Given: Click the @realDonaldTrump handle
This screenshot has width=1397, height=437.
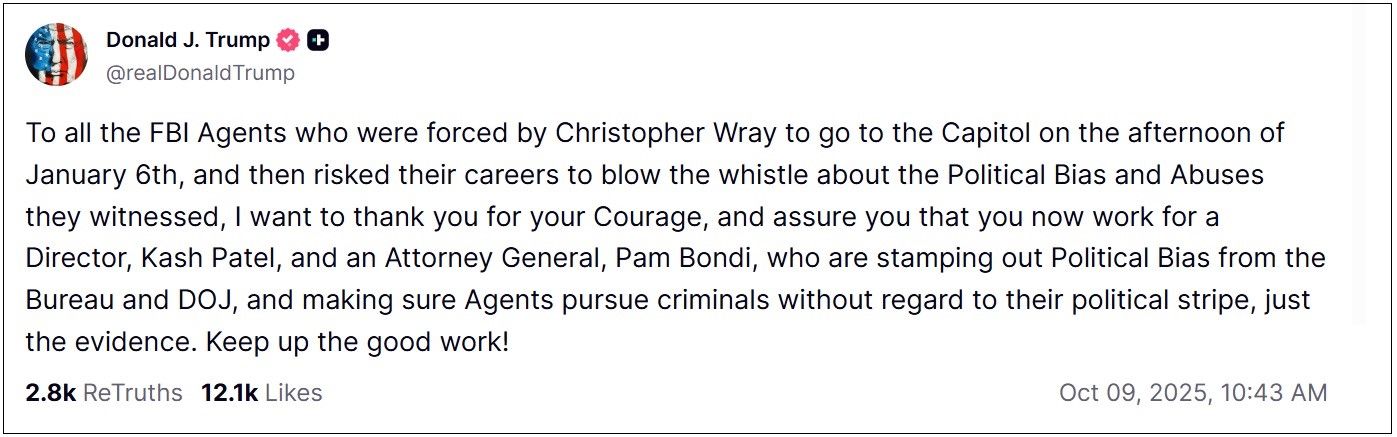Looking at the screenshot, I should click(200, 73).
